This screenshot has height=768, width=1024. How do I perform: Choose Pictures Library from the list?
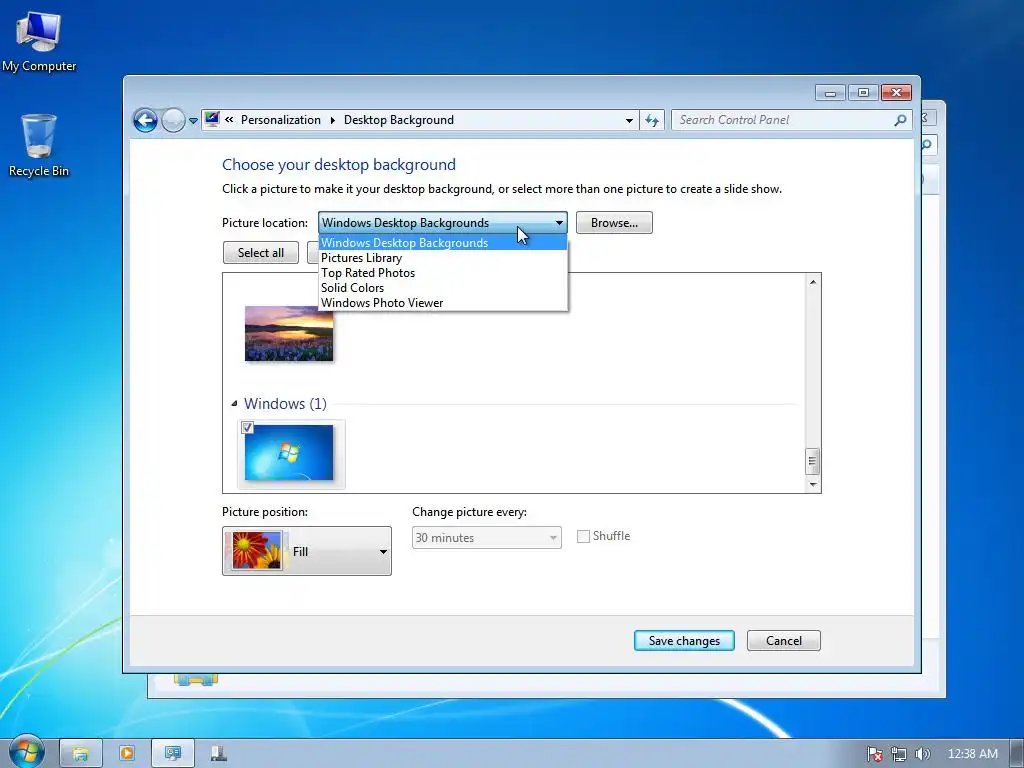[x=443, y=258]
